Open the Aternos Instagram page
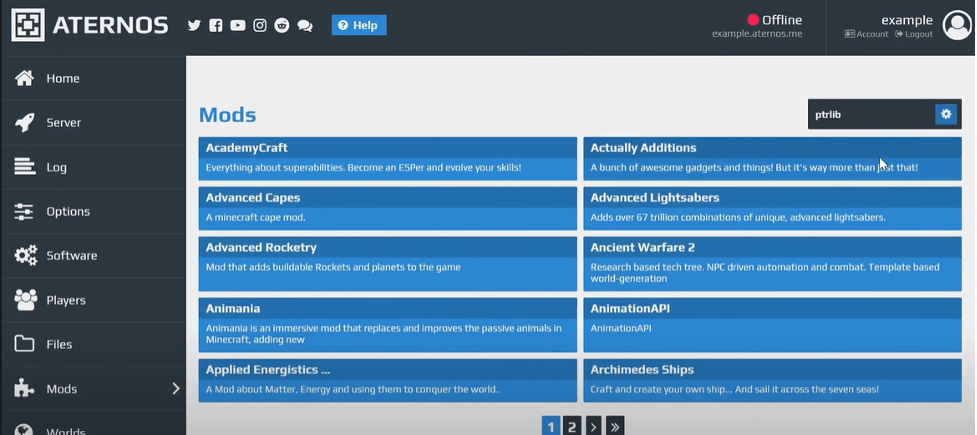This screenshot has width=977, height=435. (x=260, y=26)
